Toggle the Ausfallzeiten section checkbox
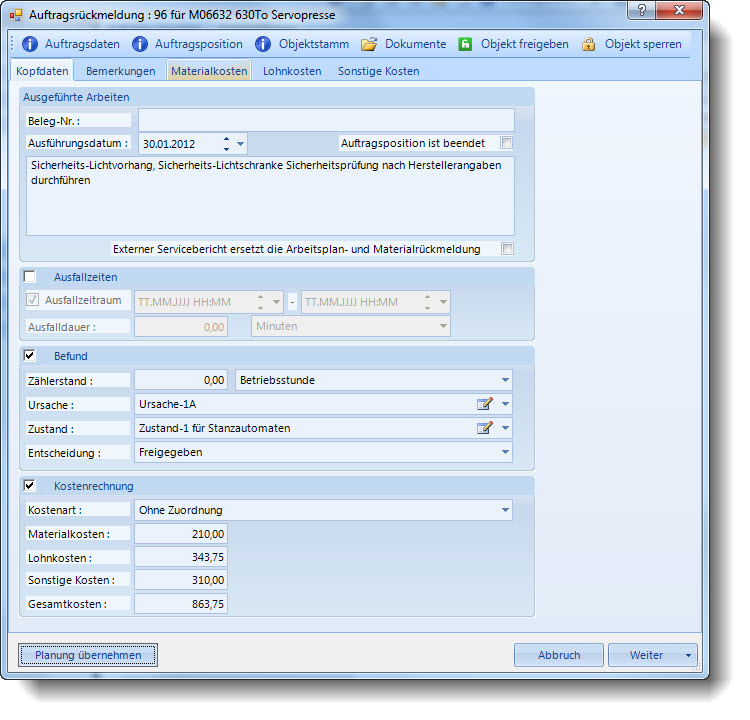This screenshot has height=720, width=750. pos(30,276)
